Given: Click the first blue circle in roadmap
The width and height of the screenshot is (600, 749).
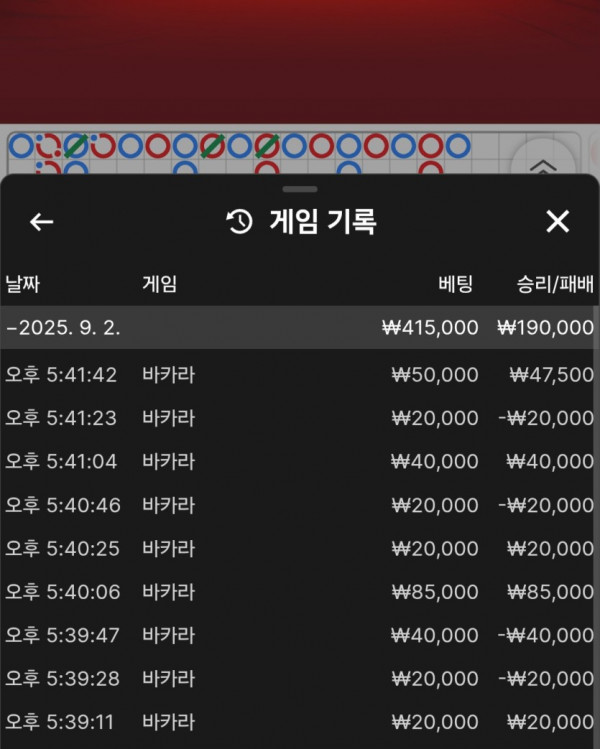Looking at the screenshot, I should (x=21, y=146).
